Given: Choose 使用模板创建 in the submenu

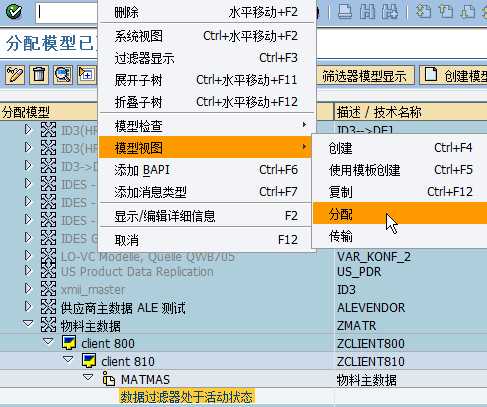Looking at the screenshot, I should (400, 170).
